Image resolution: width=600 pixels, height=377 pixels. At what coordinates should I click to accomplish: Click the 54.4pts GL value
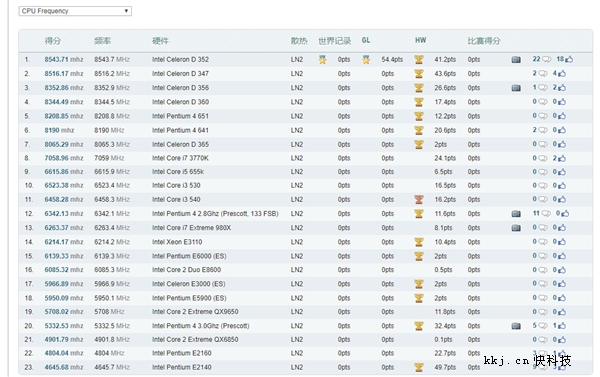pos(392,59)
